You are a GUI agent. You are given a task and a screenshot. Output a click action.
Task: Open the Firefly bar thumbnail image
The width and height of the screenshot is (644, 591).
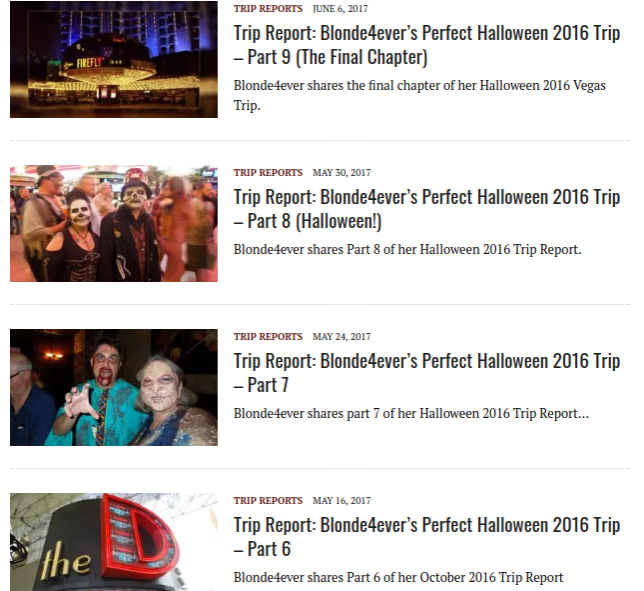[114, 59]
